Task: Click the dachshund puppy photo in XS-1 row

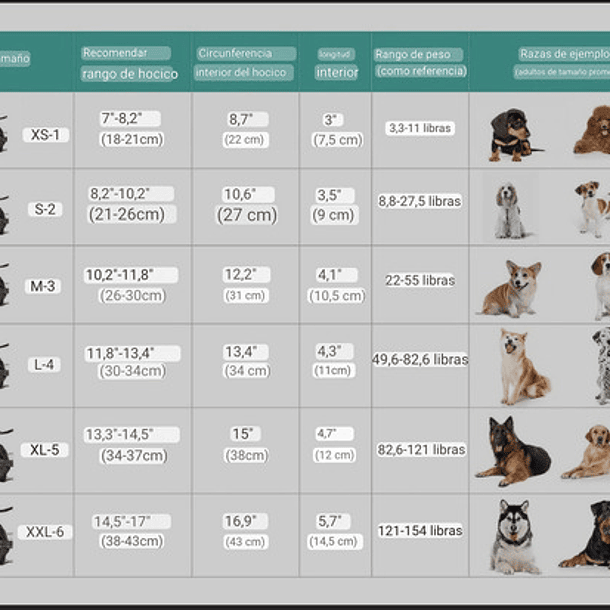Action: click(x=514, y=135)
